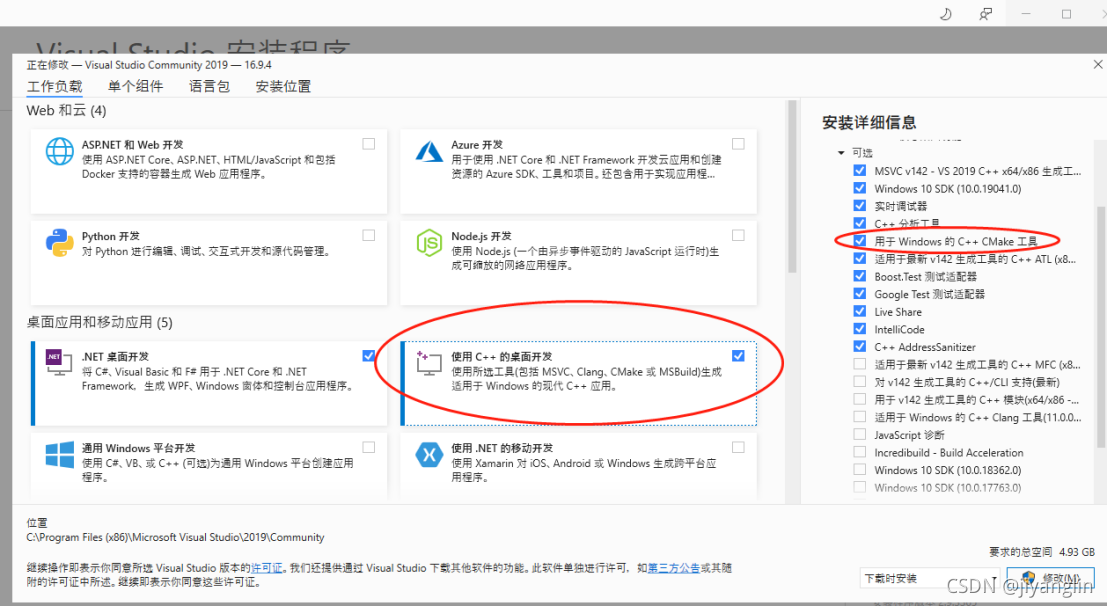Switch to the 单个组件 tab
The image size is (1108, 607).
(x=135, y=86)
